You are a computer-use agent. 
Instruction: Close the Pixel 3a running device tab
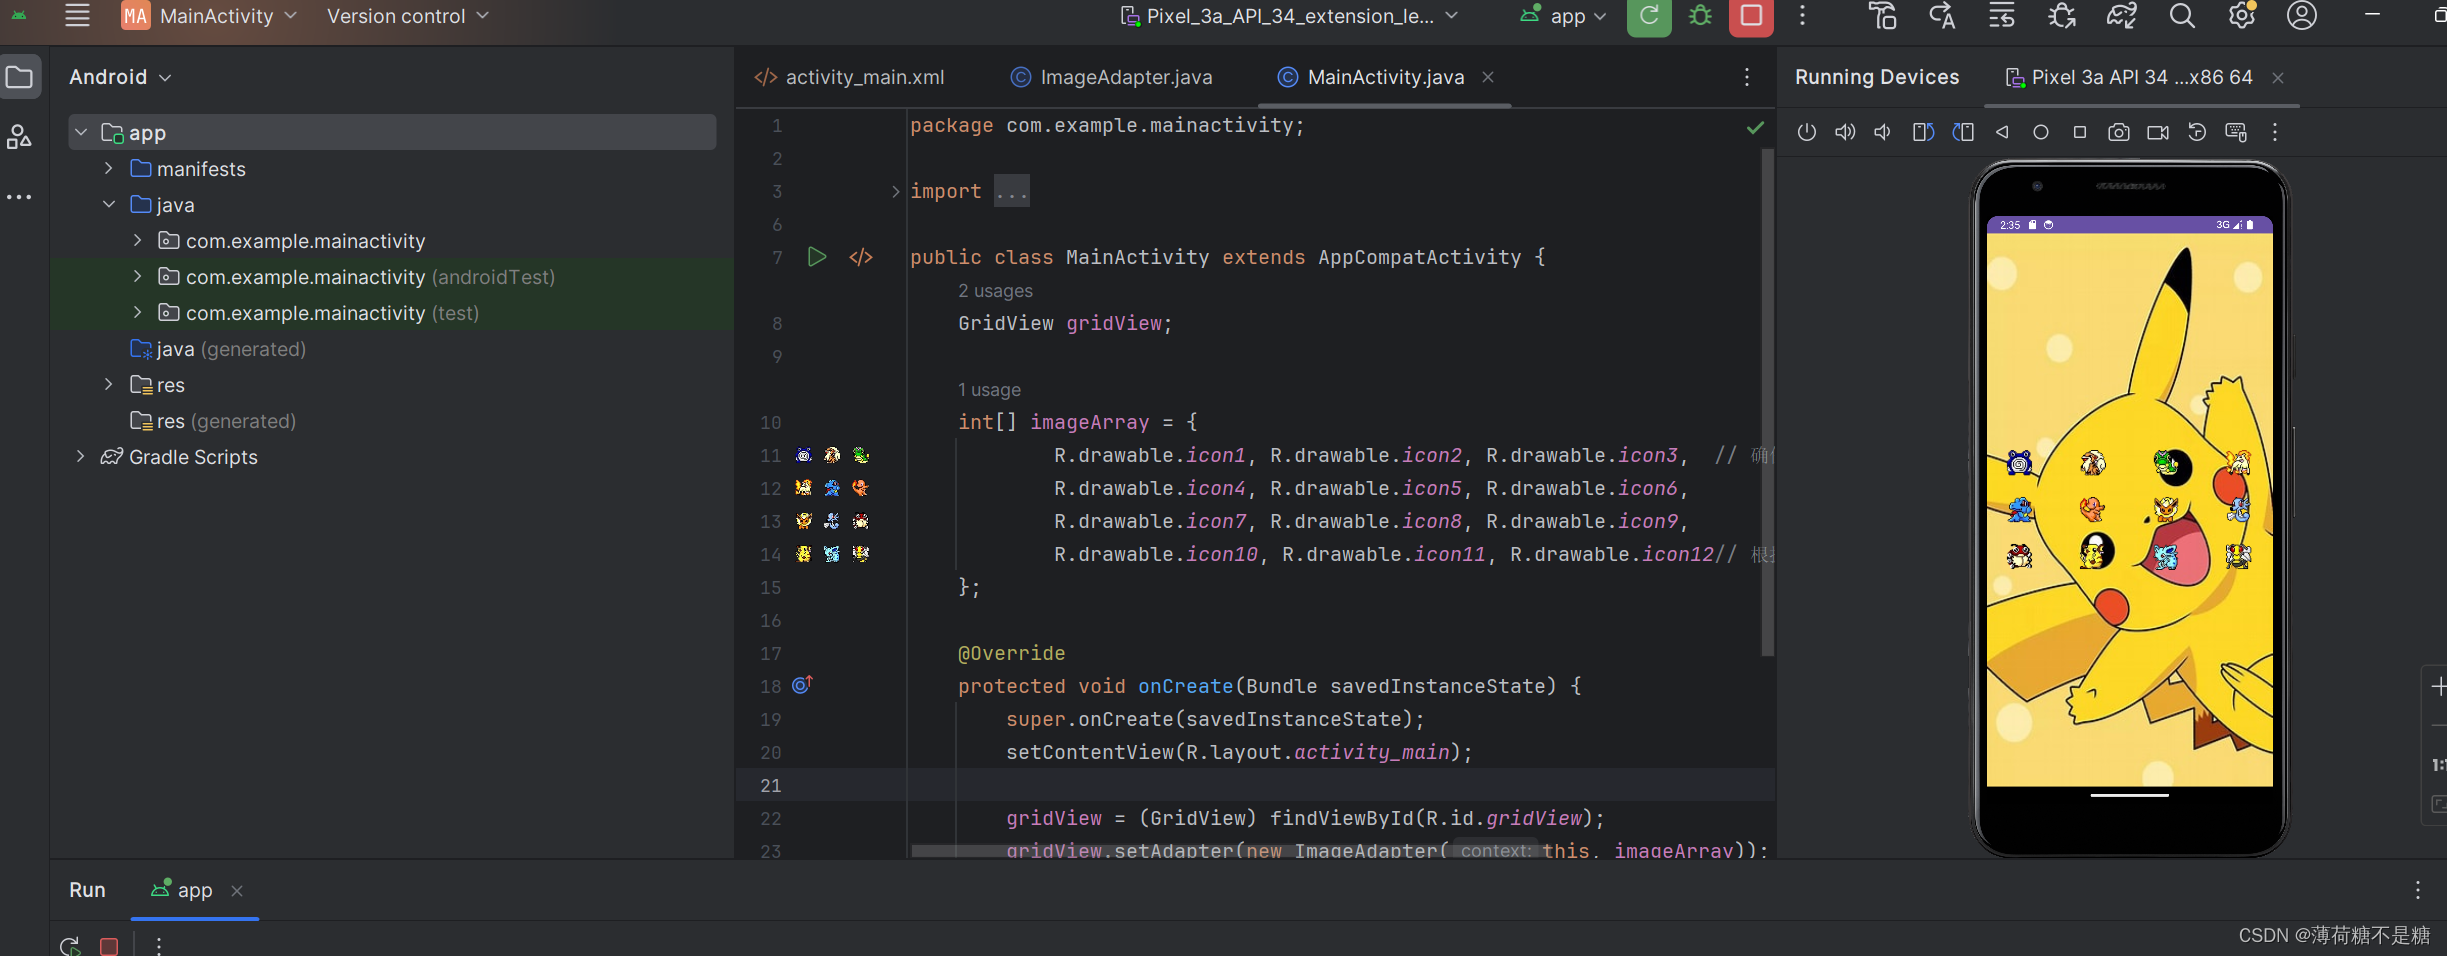2278,78
